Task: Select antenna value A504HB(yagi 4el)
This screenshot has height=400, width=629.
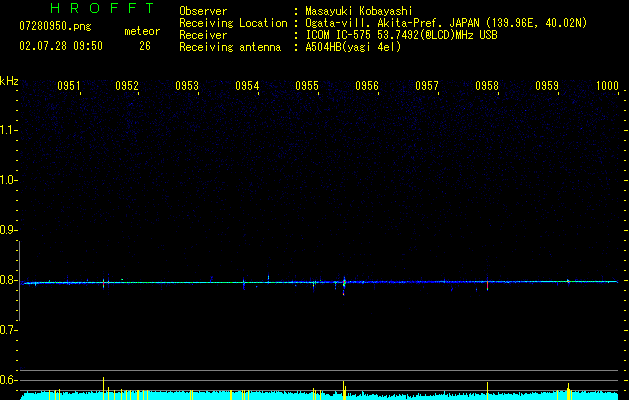Action: 353,47
